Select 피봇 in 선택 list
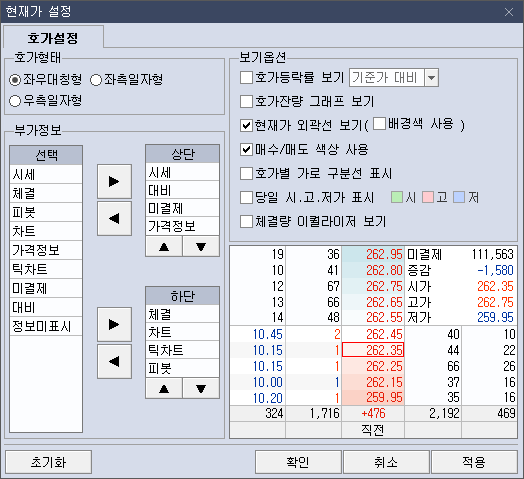This screenshot has width=524, height=479. click(x=46, y=212)
